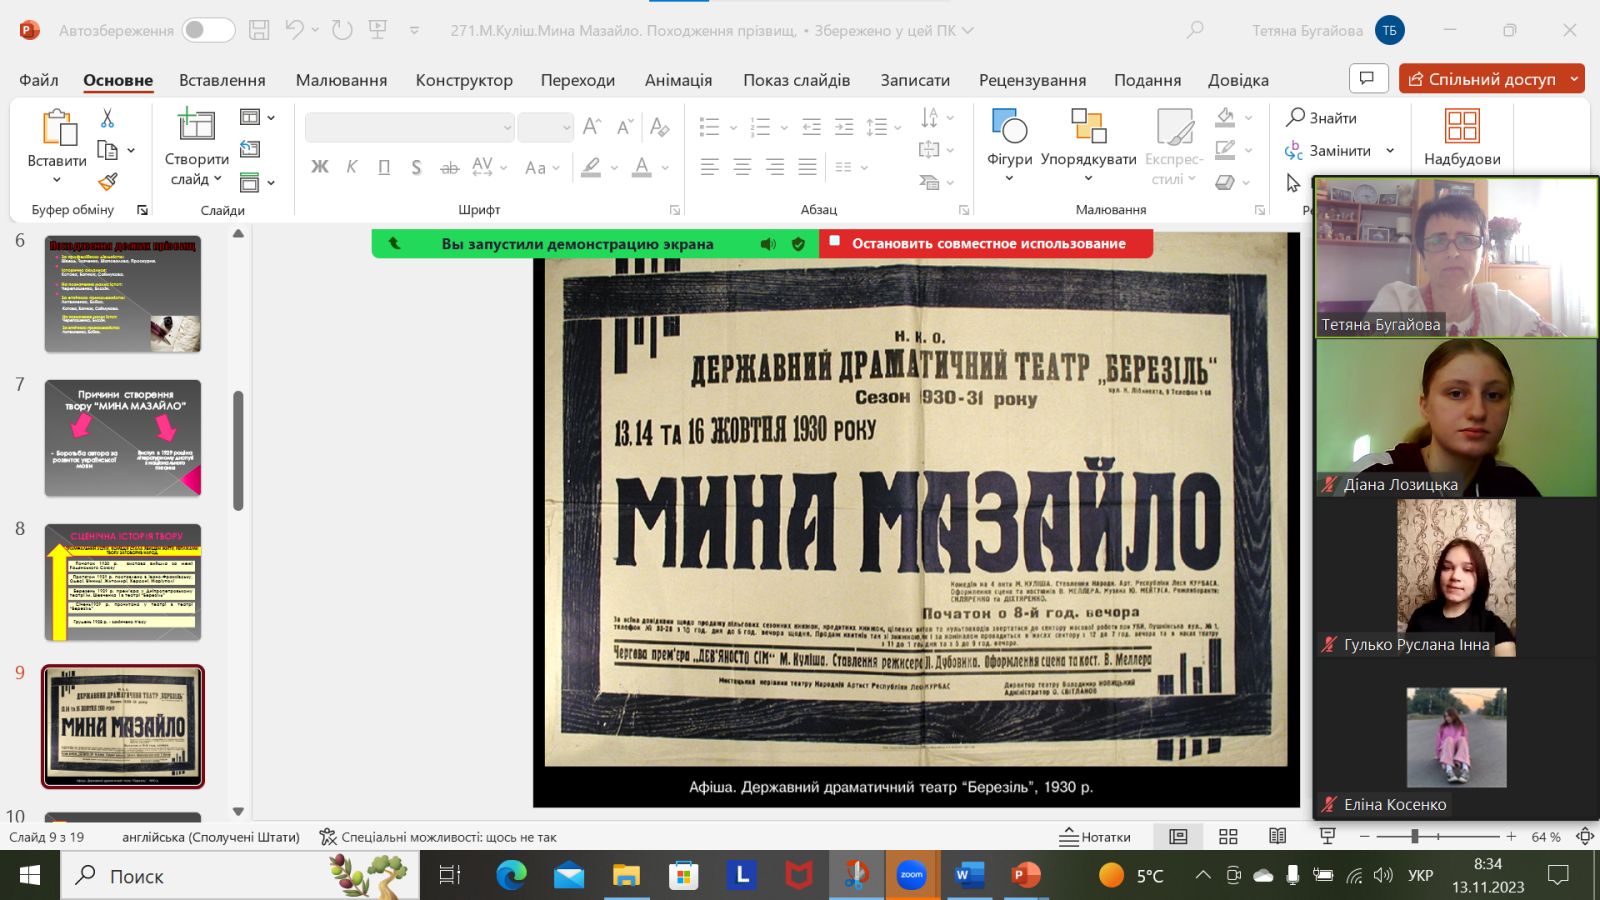Switch to Reading view icon
Viewport: 1600px width, 900px height.
coord(1277,836)
